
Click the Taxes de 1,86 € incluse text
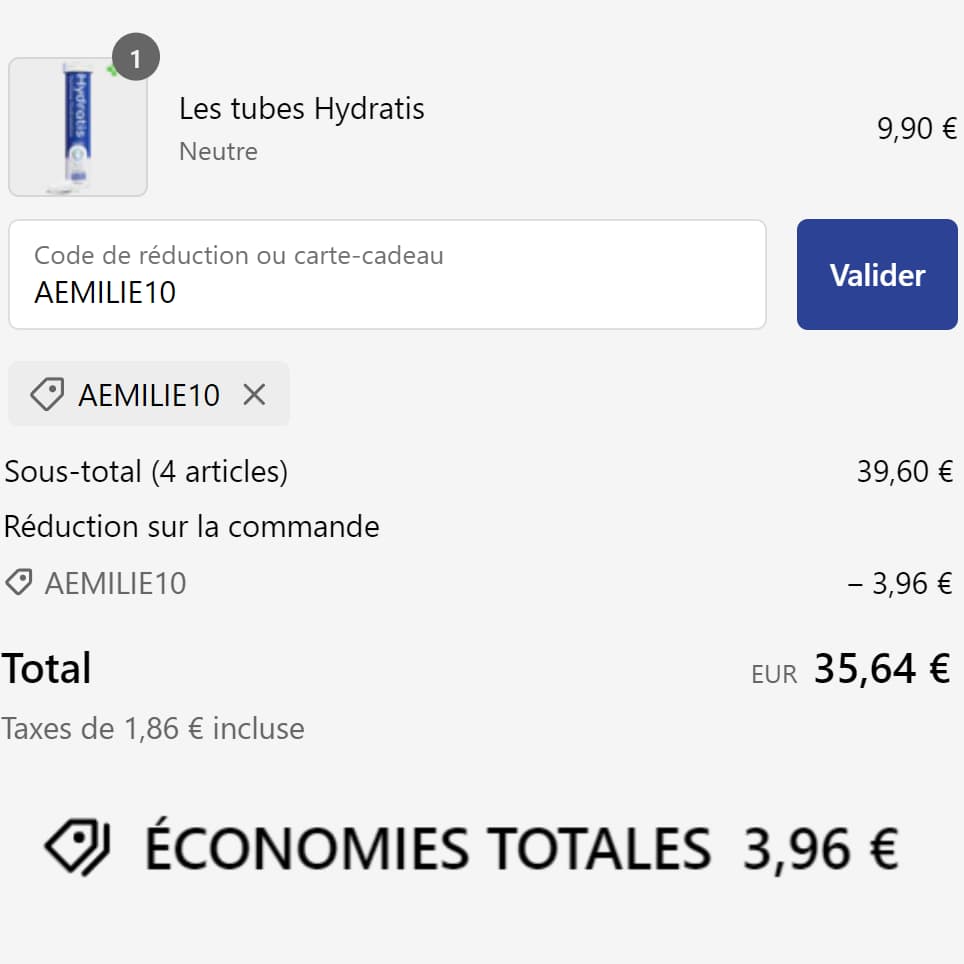pos(152,728)
